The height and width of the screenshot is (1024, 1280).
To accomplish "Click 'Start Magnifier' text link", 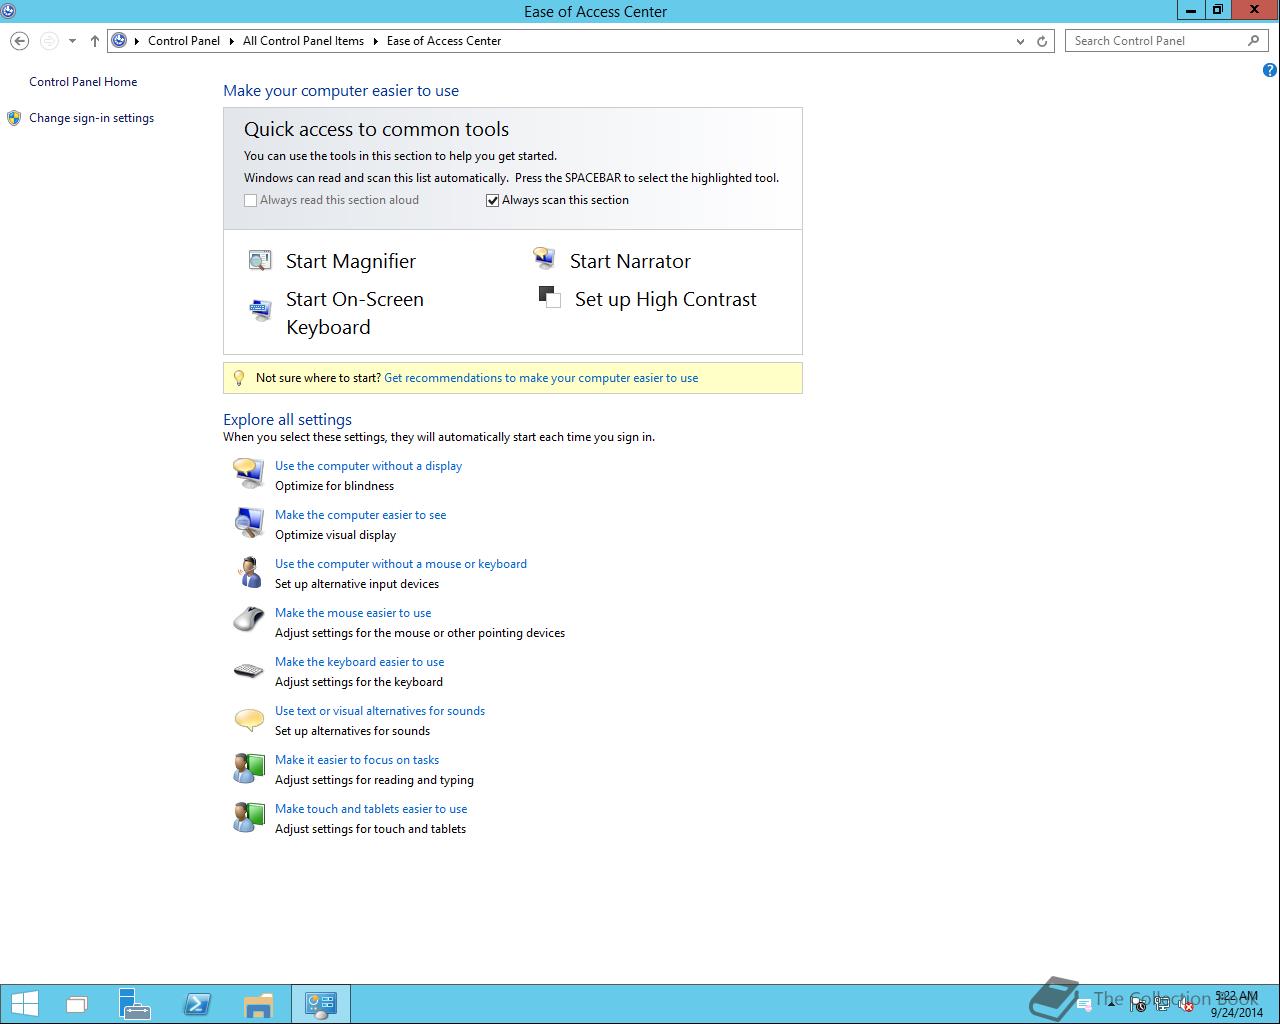I will pyautogui.click(x=351, y=261).
